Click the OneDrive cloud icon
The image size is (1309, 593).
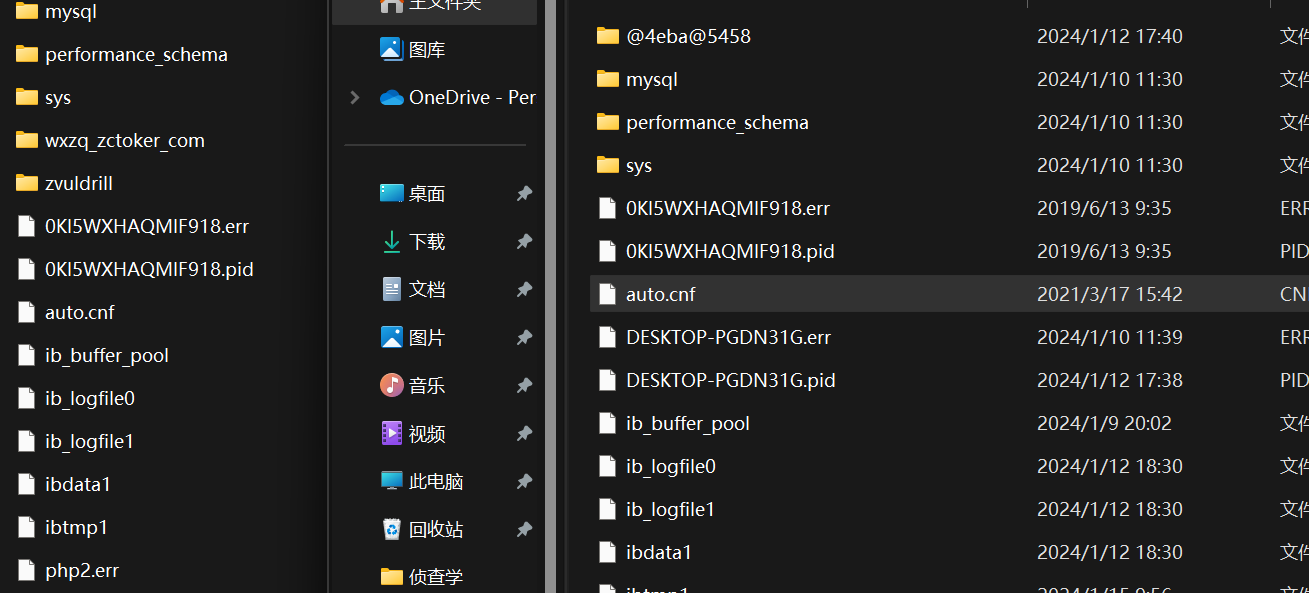coord(392,97)
